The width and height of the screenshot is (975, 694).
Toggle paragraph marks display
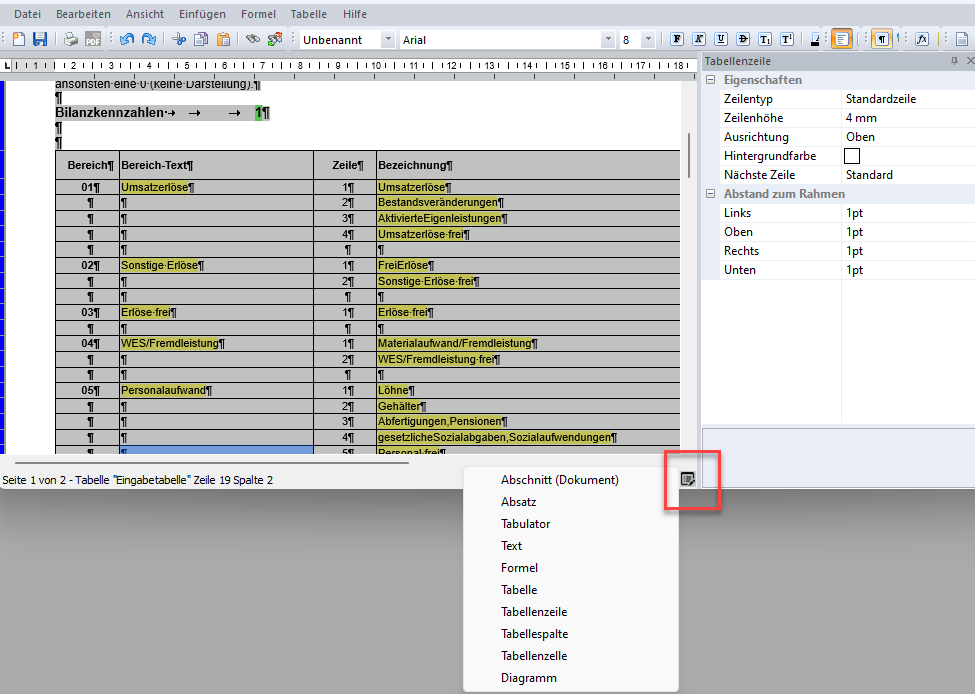(x=882, y=39)
